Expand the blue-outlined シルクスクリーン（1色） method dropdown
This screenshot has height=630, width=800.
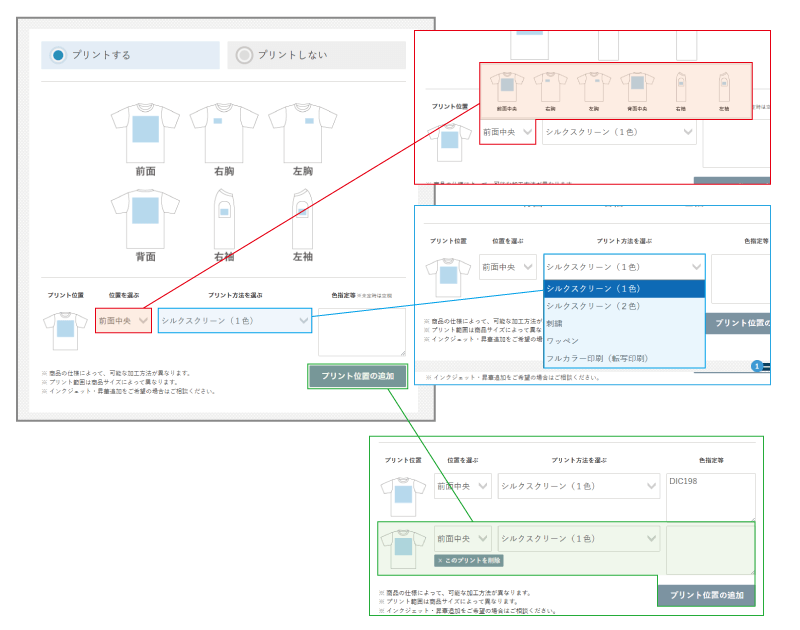(x=235, y=320)
